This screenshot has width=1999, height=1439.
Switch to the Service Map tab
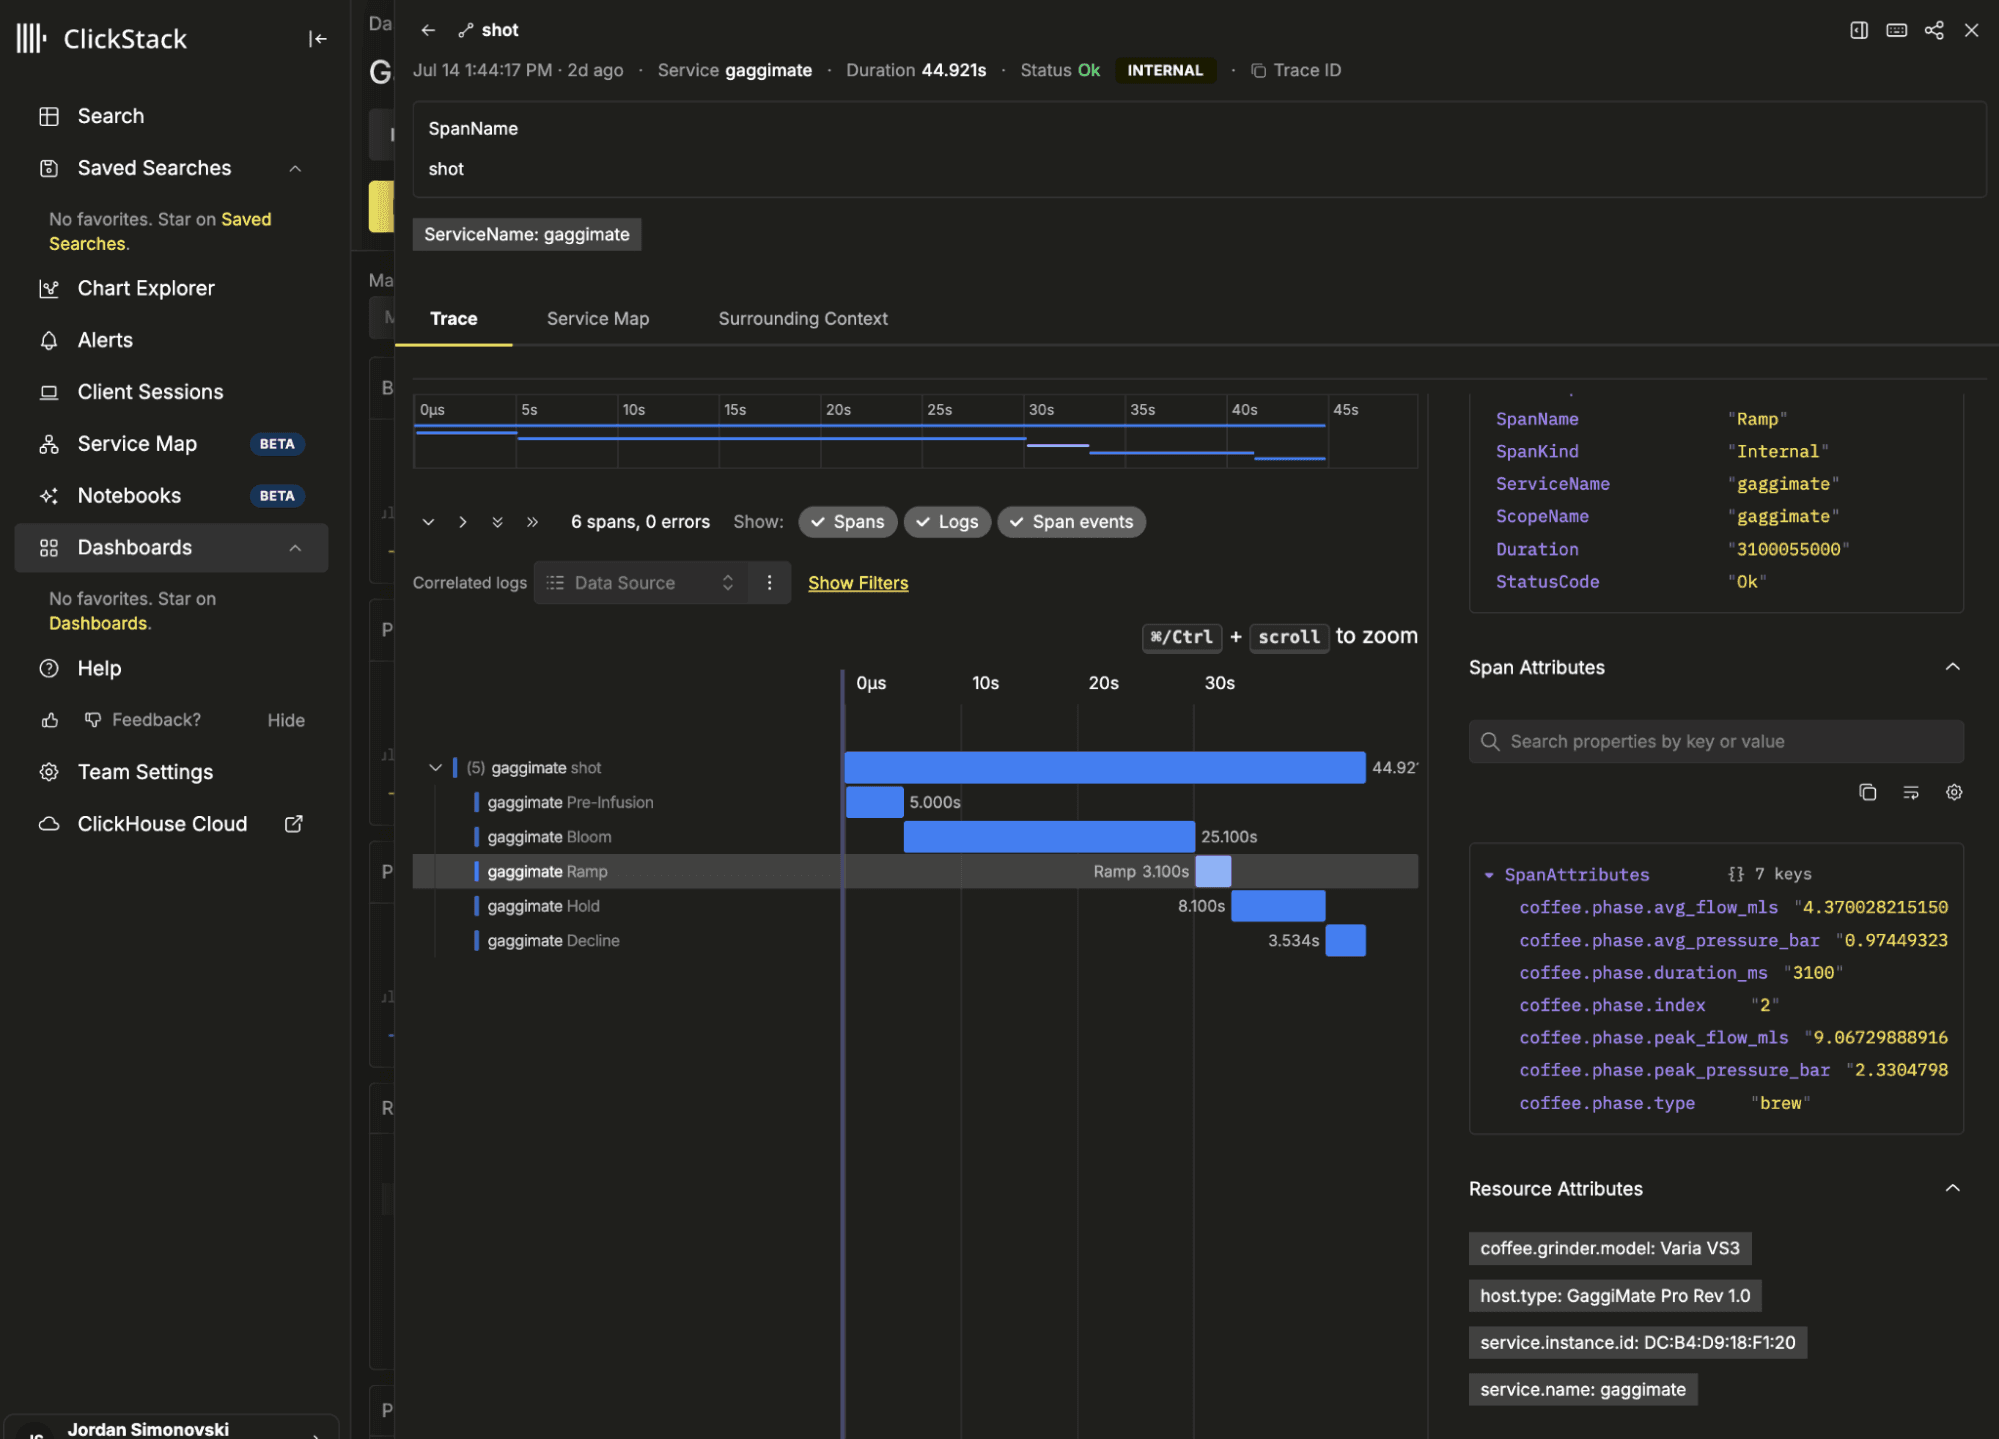[598, 319]
